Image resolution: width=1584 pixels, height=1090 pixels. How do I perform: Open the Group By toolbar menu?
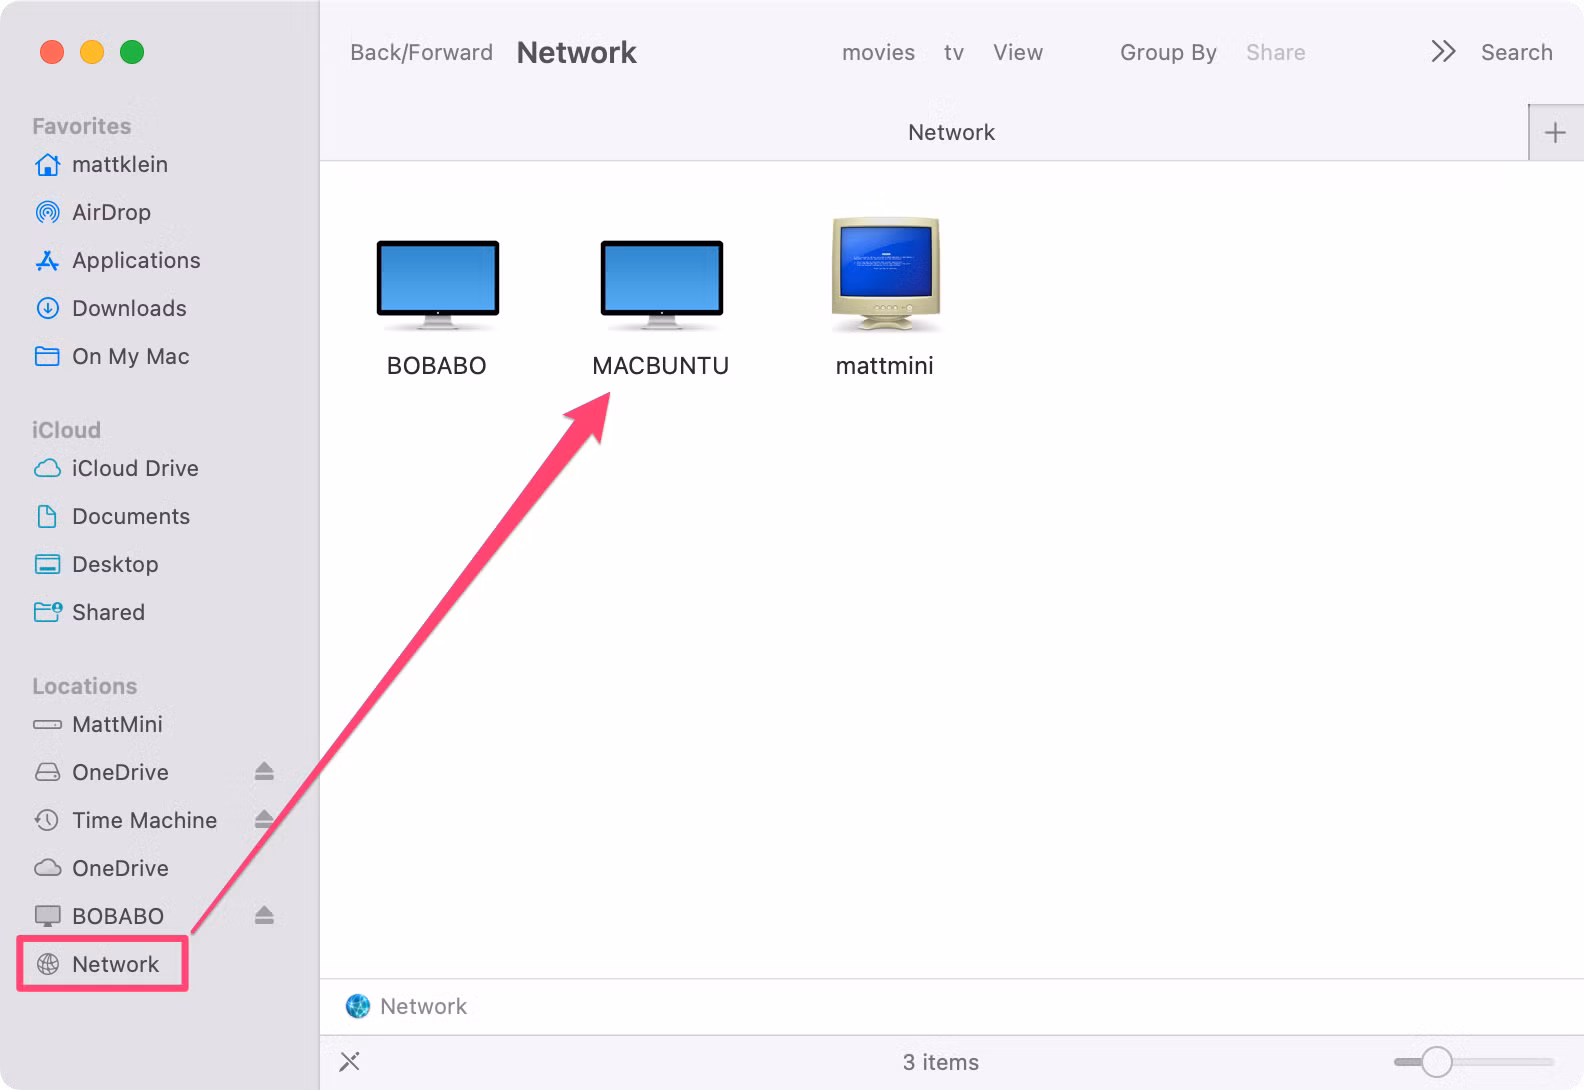click(1168, 53)
